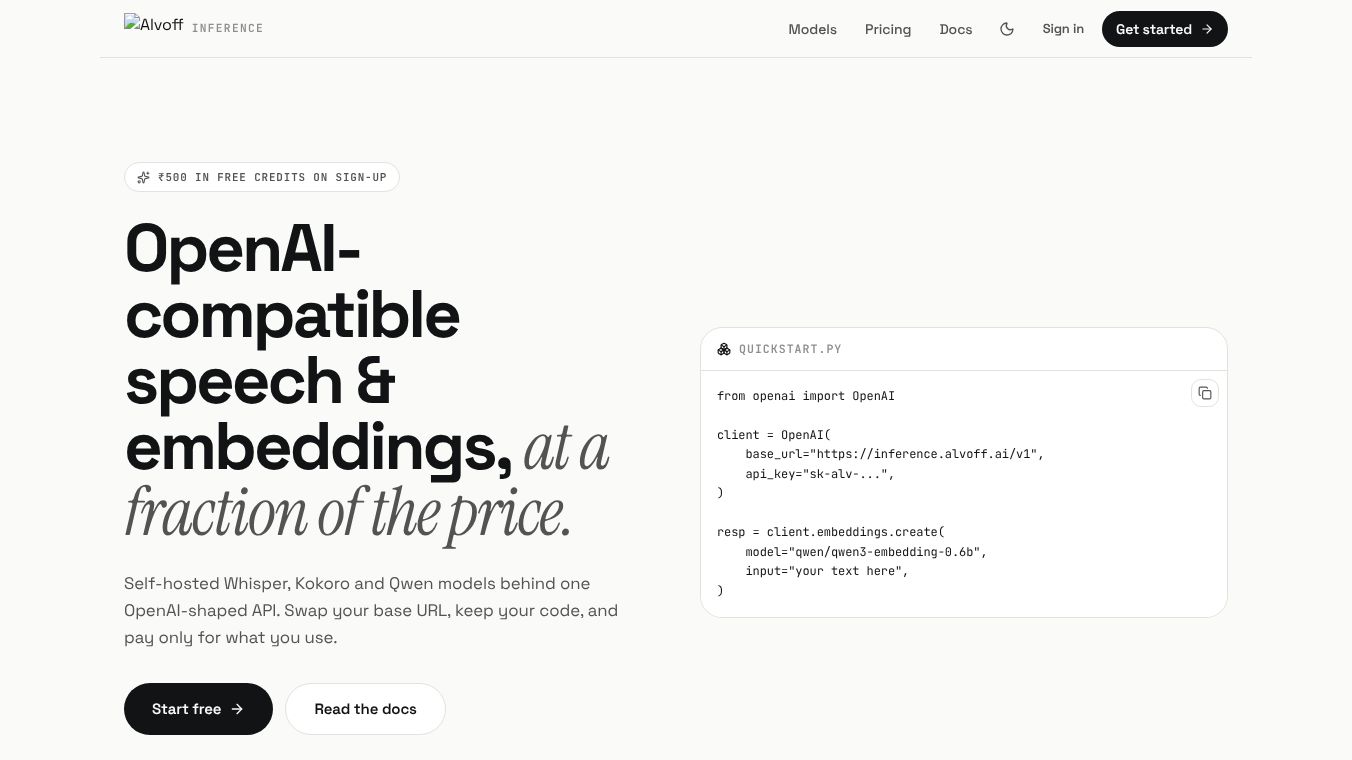This screenshot has height=760, width=1352.
Task: Click the ₹500 free credits badge
Action: pos(262,177)
